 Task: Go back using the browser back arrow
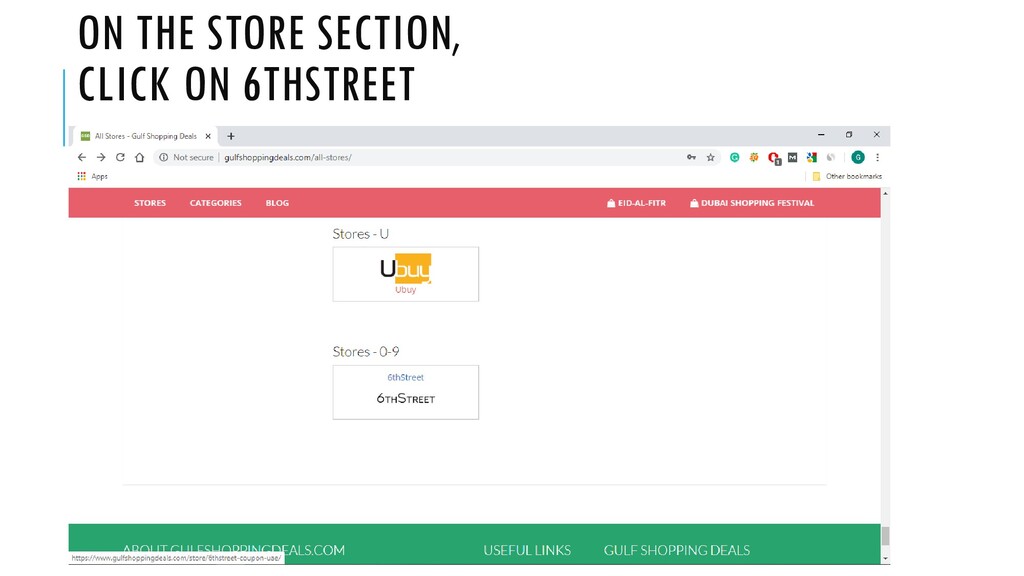point(82,157)
